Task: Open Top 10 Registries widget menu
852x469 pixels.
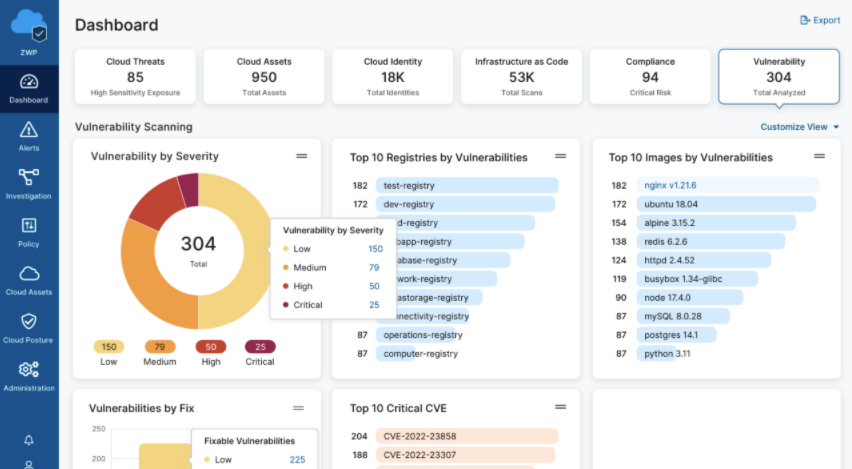Action: 560,156
